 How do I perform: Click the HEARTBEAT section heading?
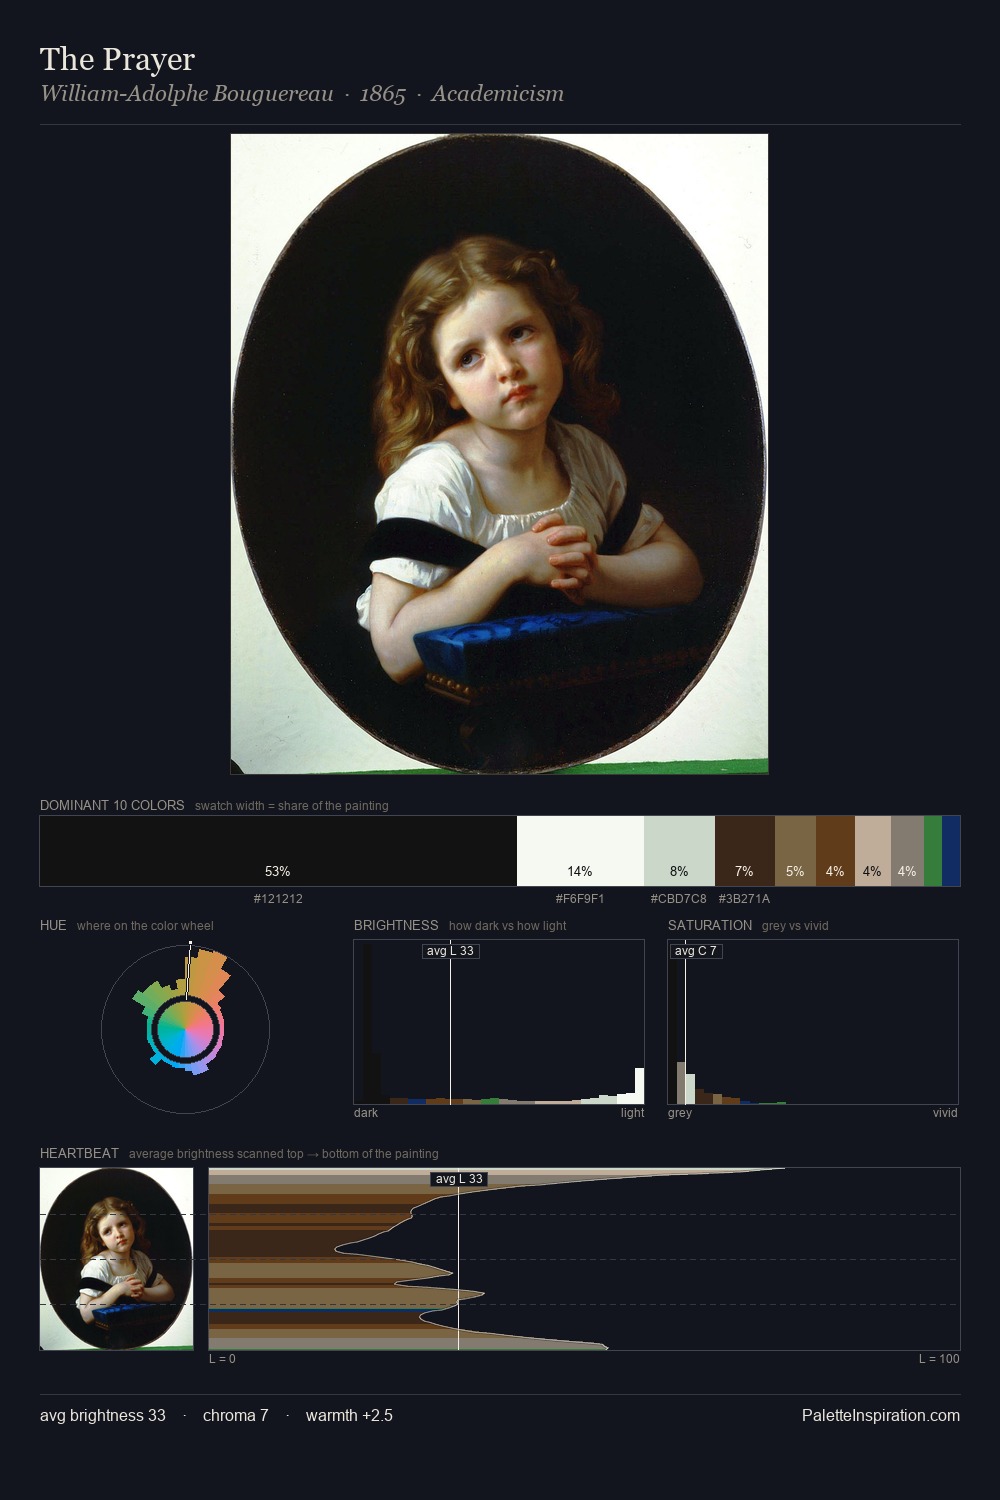79,1154
